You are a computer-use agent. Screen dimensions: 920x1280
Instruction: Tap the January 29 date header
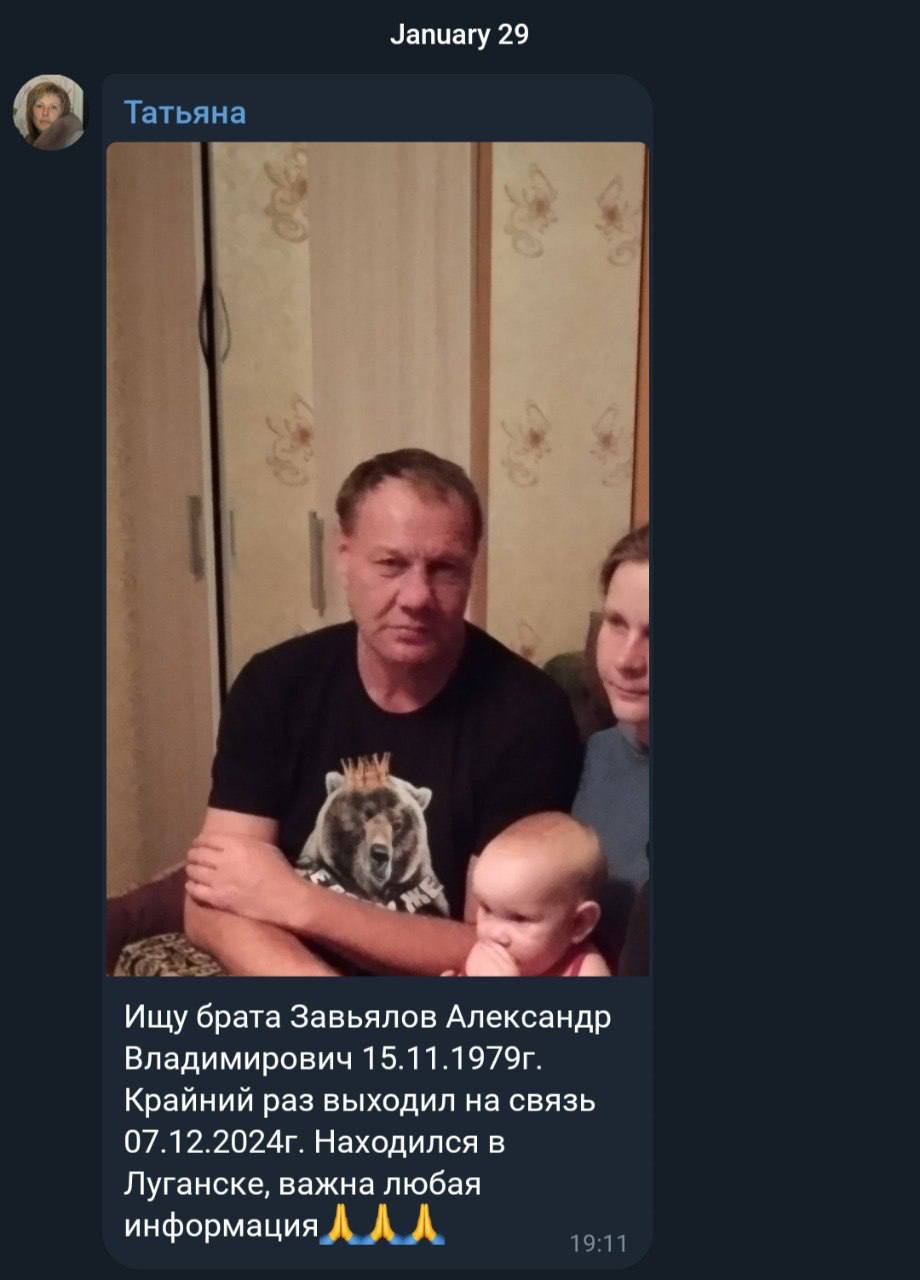(x=459, y=35)
